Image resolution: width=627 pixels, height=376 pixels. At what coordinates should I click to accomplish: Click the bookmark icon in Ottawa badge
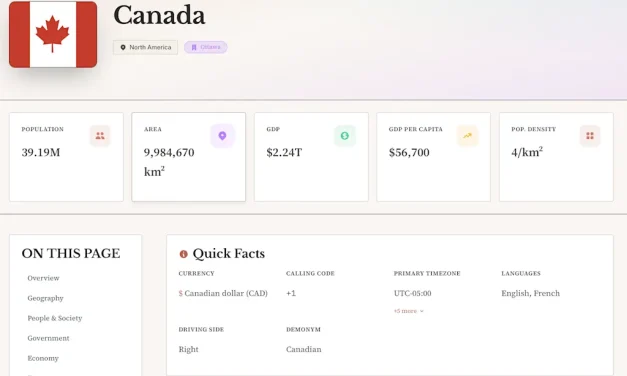[x=194, y=47]
